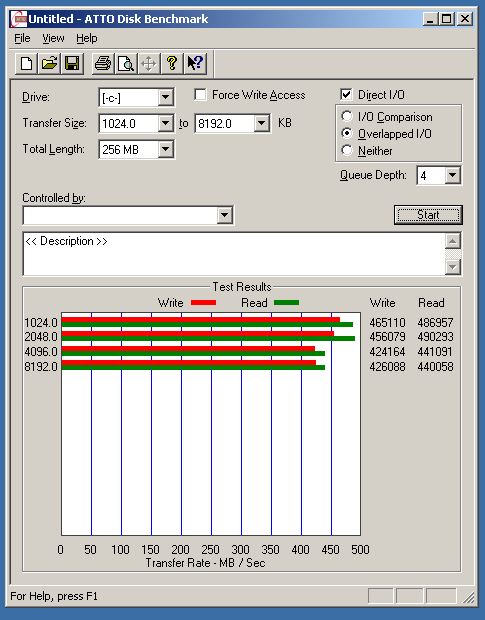
Task: Minimize the ATTO Disk Benchmark window
Action: (430, 19)
